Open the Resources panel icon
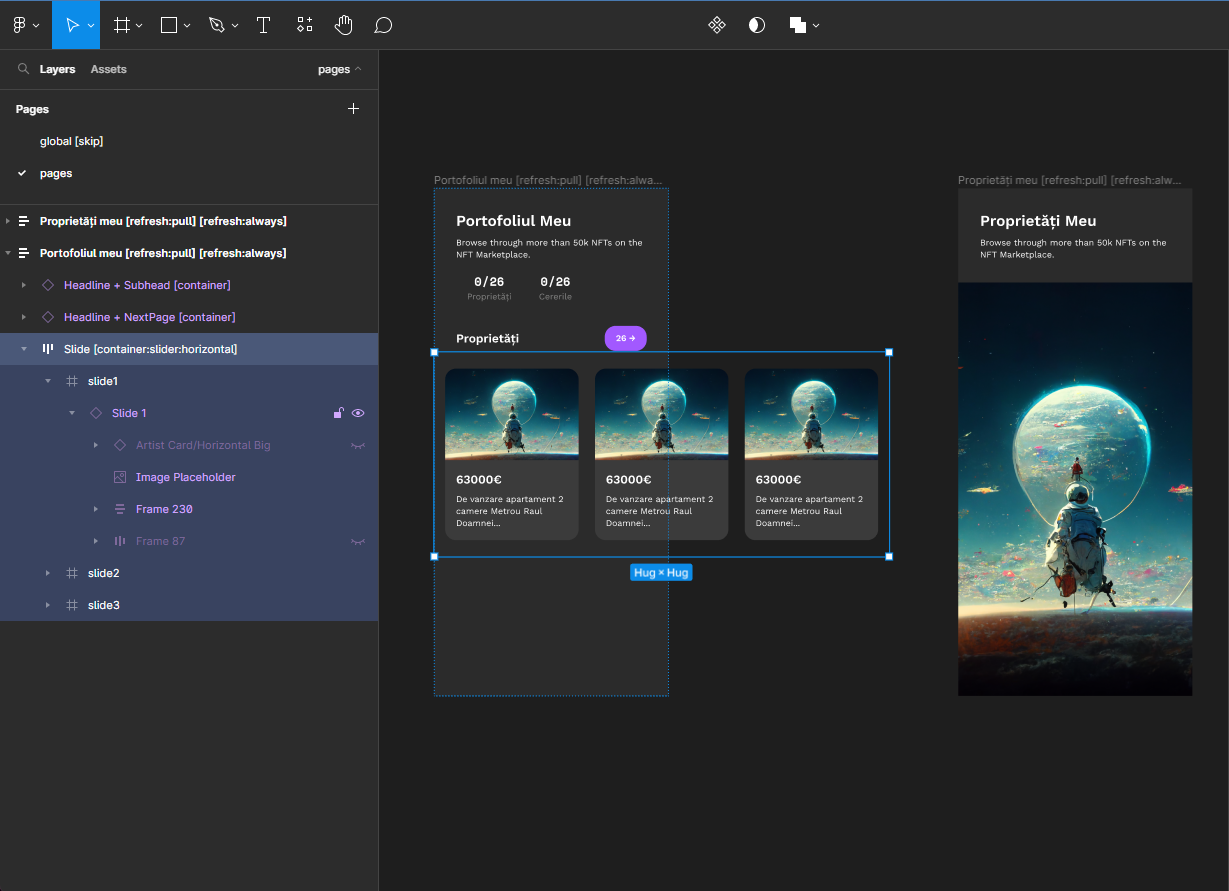Image resolution: width=1229 pixels, height=891 pixels. (305, 25)
